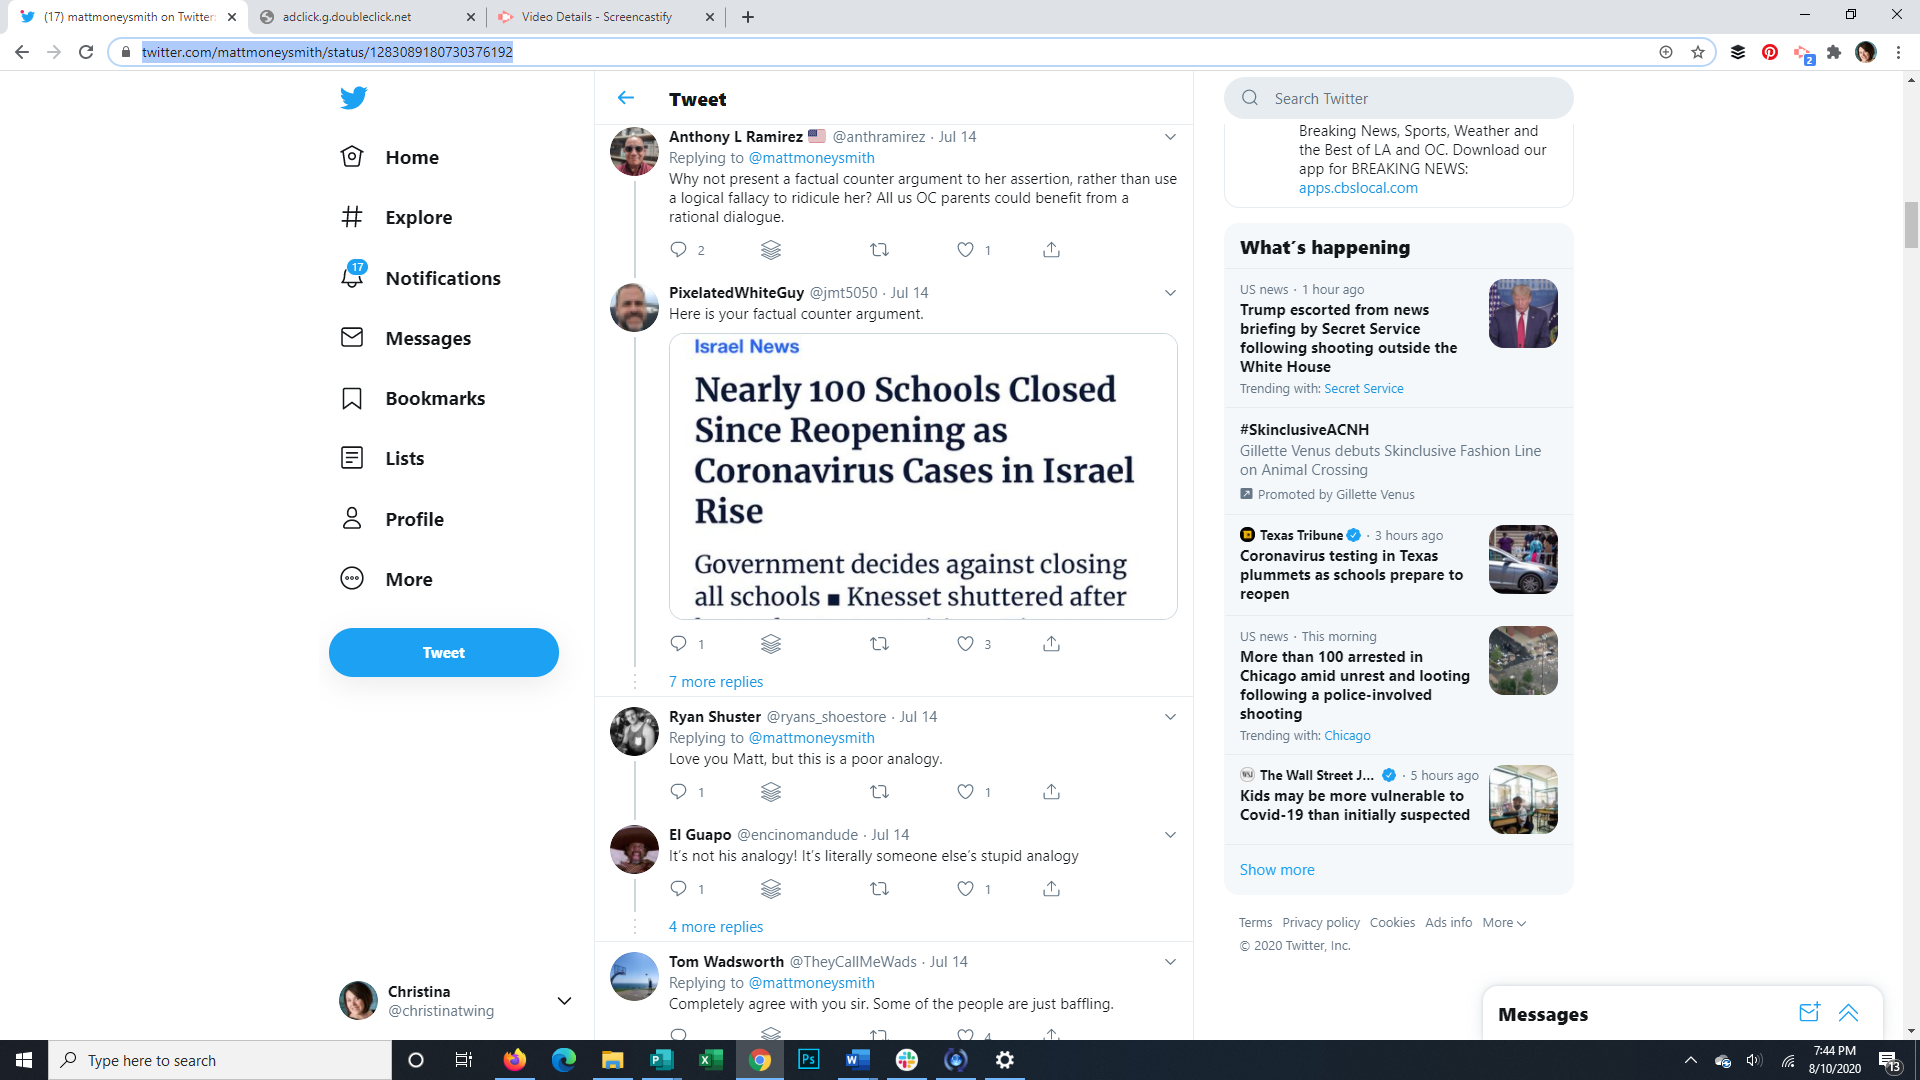Open the Explore menu item
Viewport: 1920px width, 1080px height.
pyautogui.click(x=418, y=217)
